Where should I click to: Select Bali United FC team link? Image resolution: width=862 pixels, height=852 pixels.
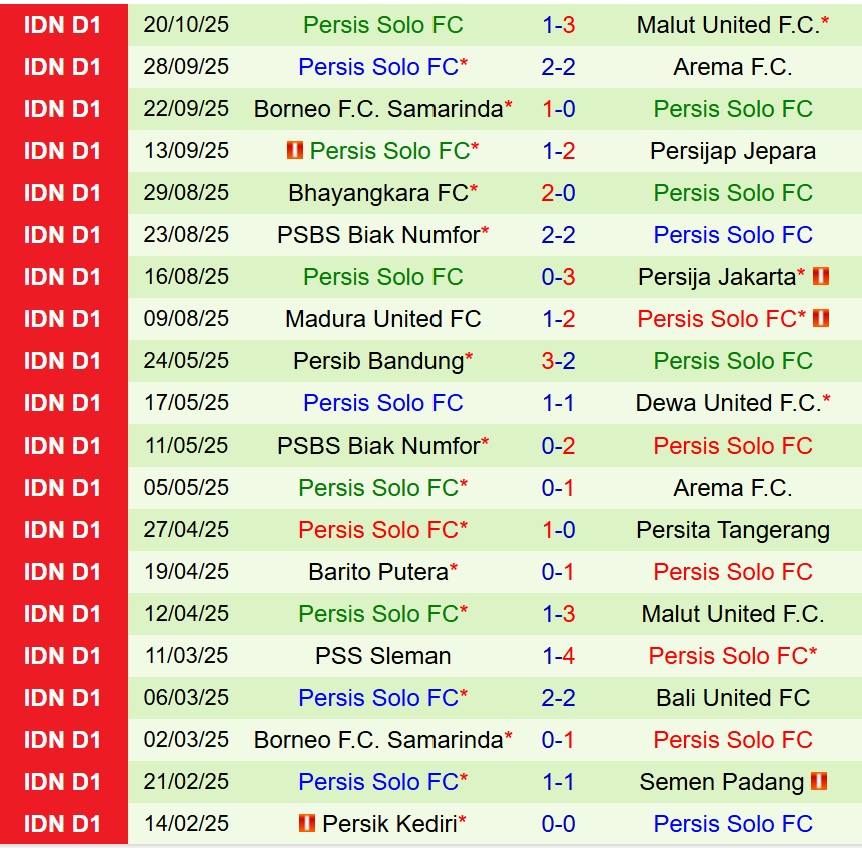click(x=733, y=698)
